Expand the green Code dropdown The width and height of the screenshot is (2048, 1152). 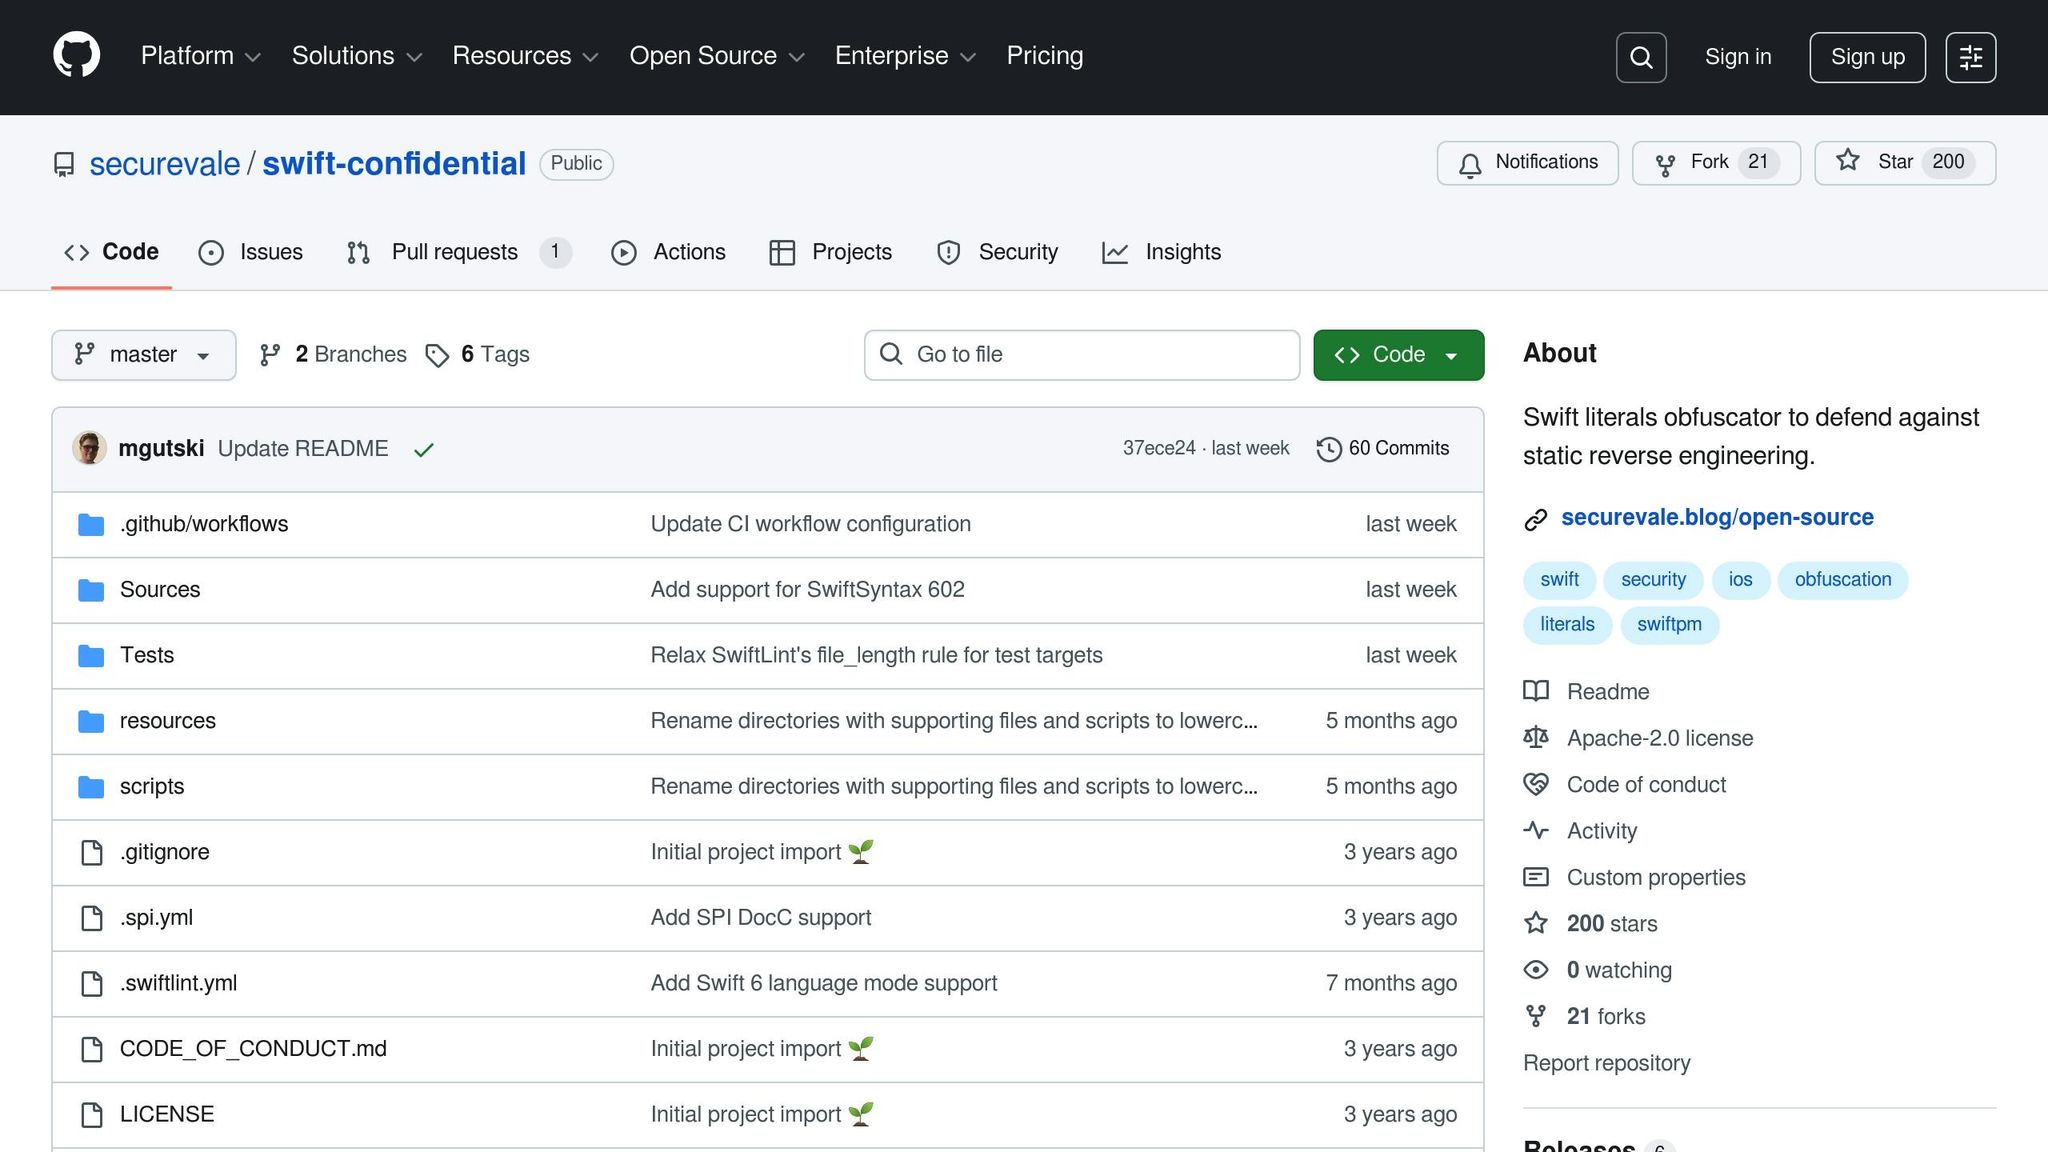(1397, 355)
